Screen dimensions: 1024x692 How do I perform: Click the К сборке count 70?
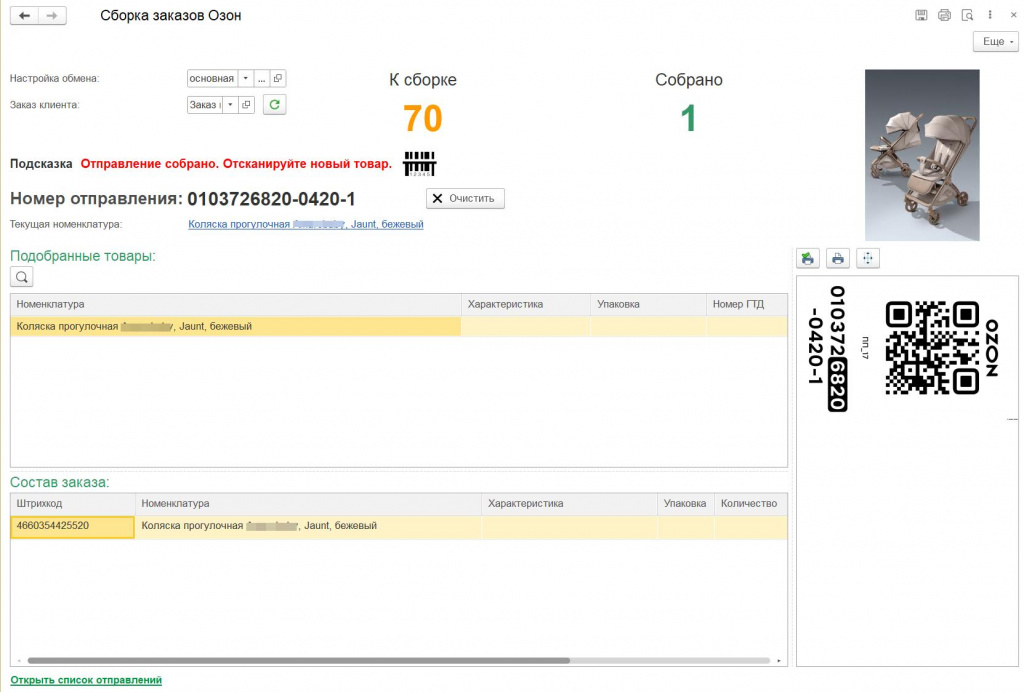(x=423, y=119)
